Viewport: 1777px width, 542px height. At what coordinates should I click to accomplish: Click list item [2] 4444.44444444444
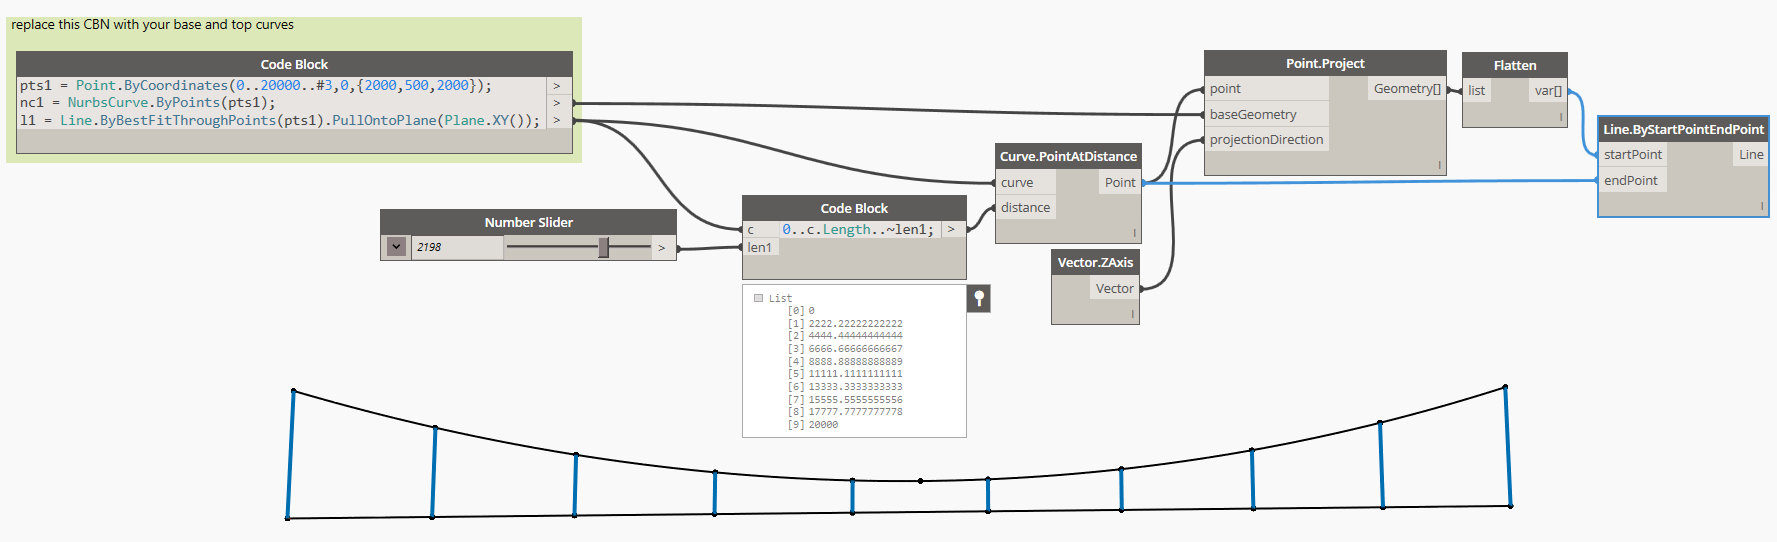pyautogui.click(x=845, y=336)
